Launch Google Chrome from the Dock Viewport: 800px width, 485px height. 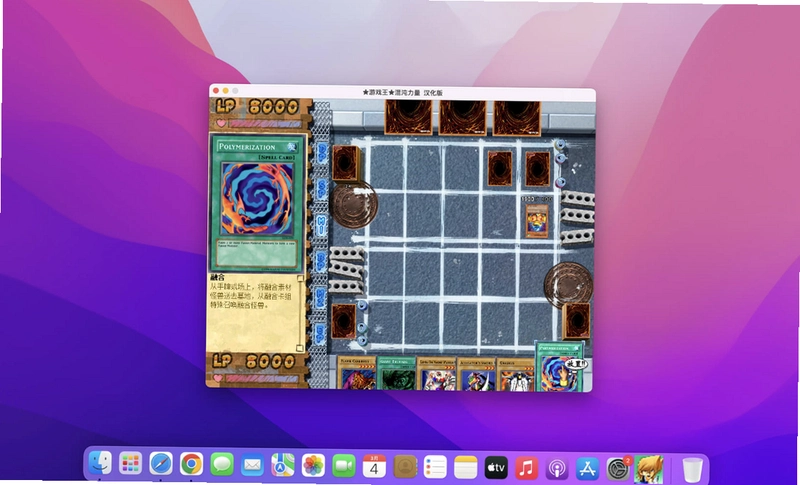191,465
